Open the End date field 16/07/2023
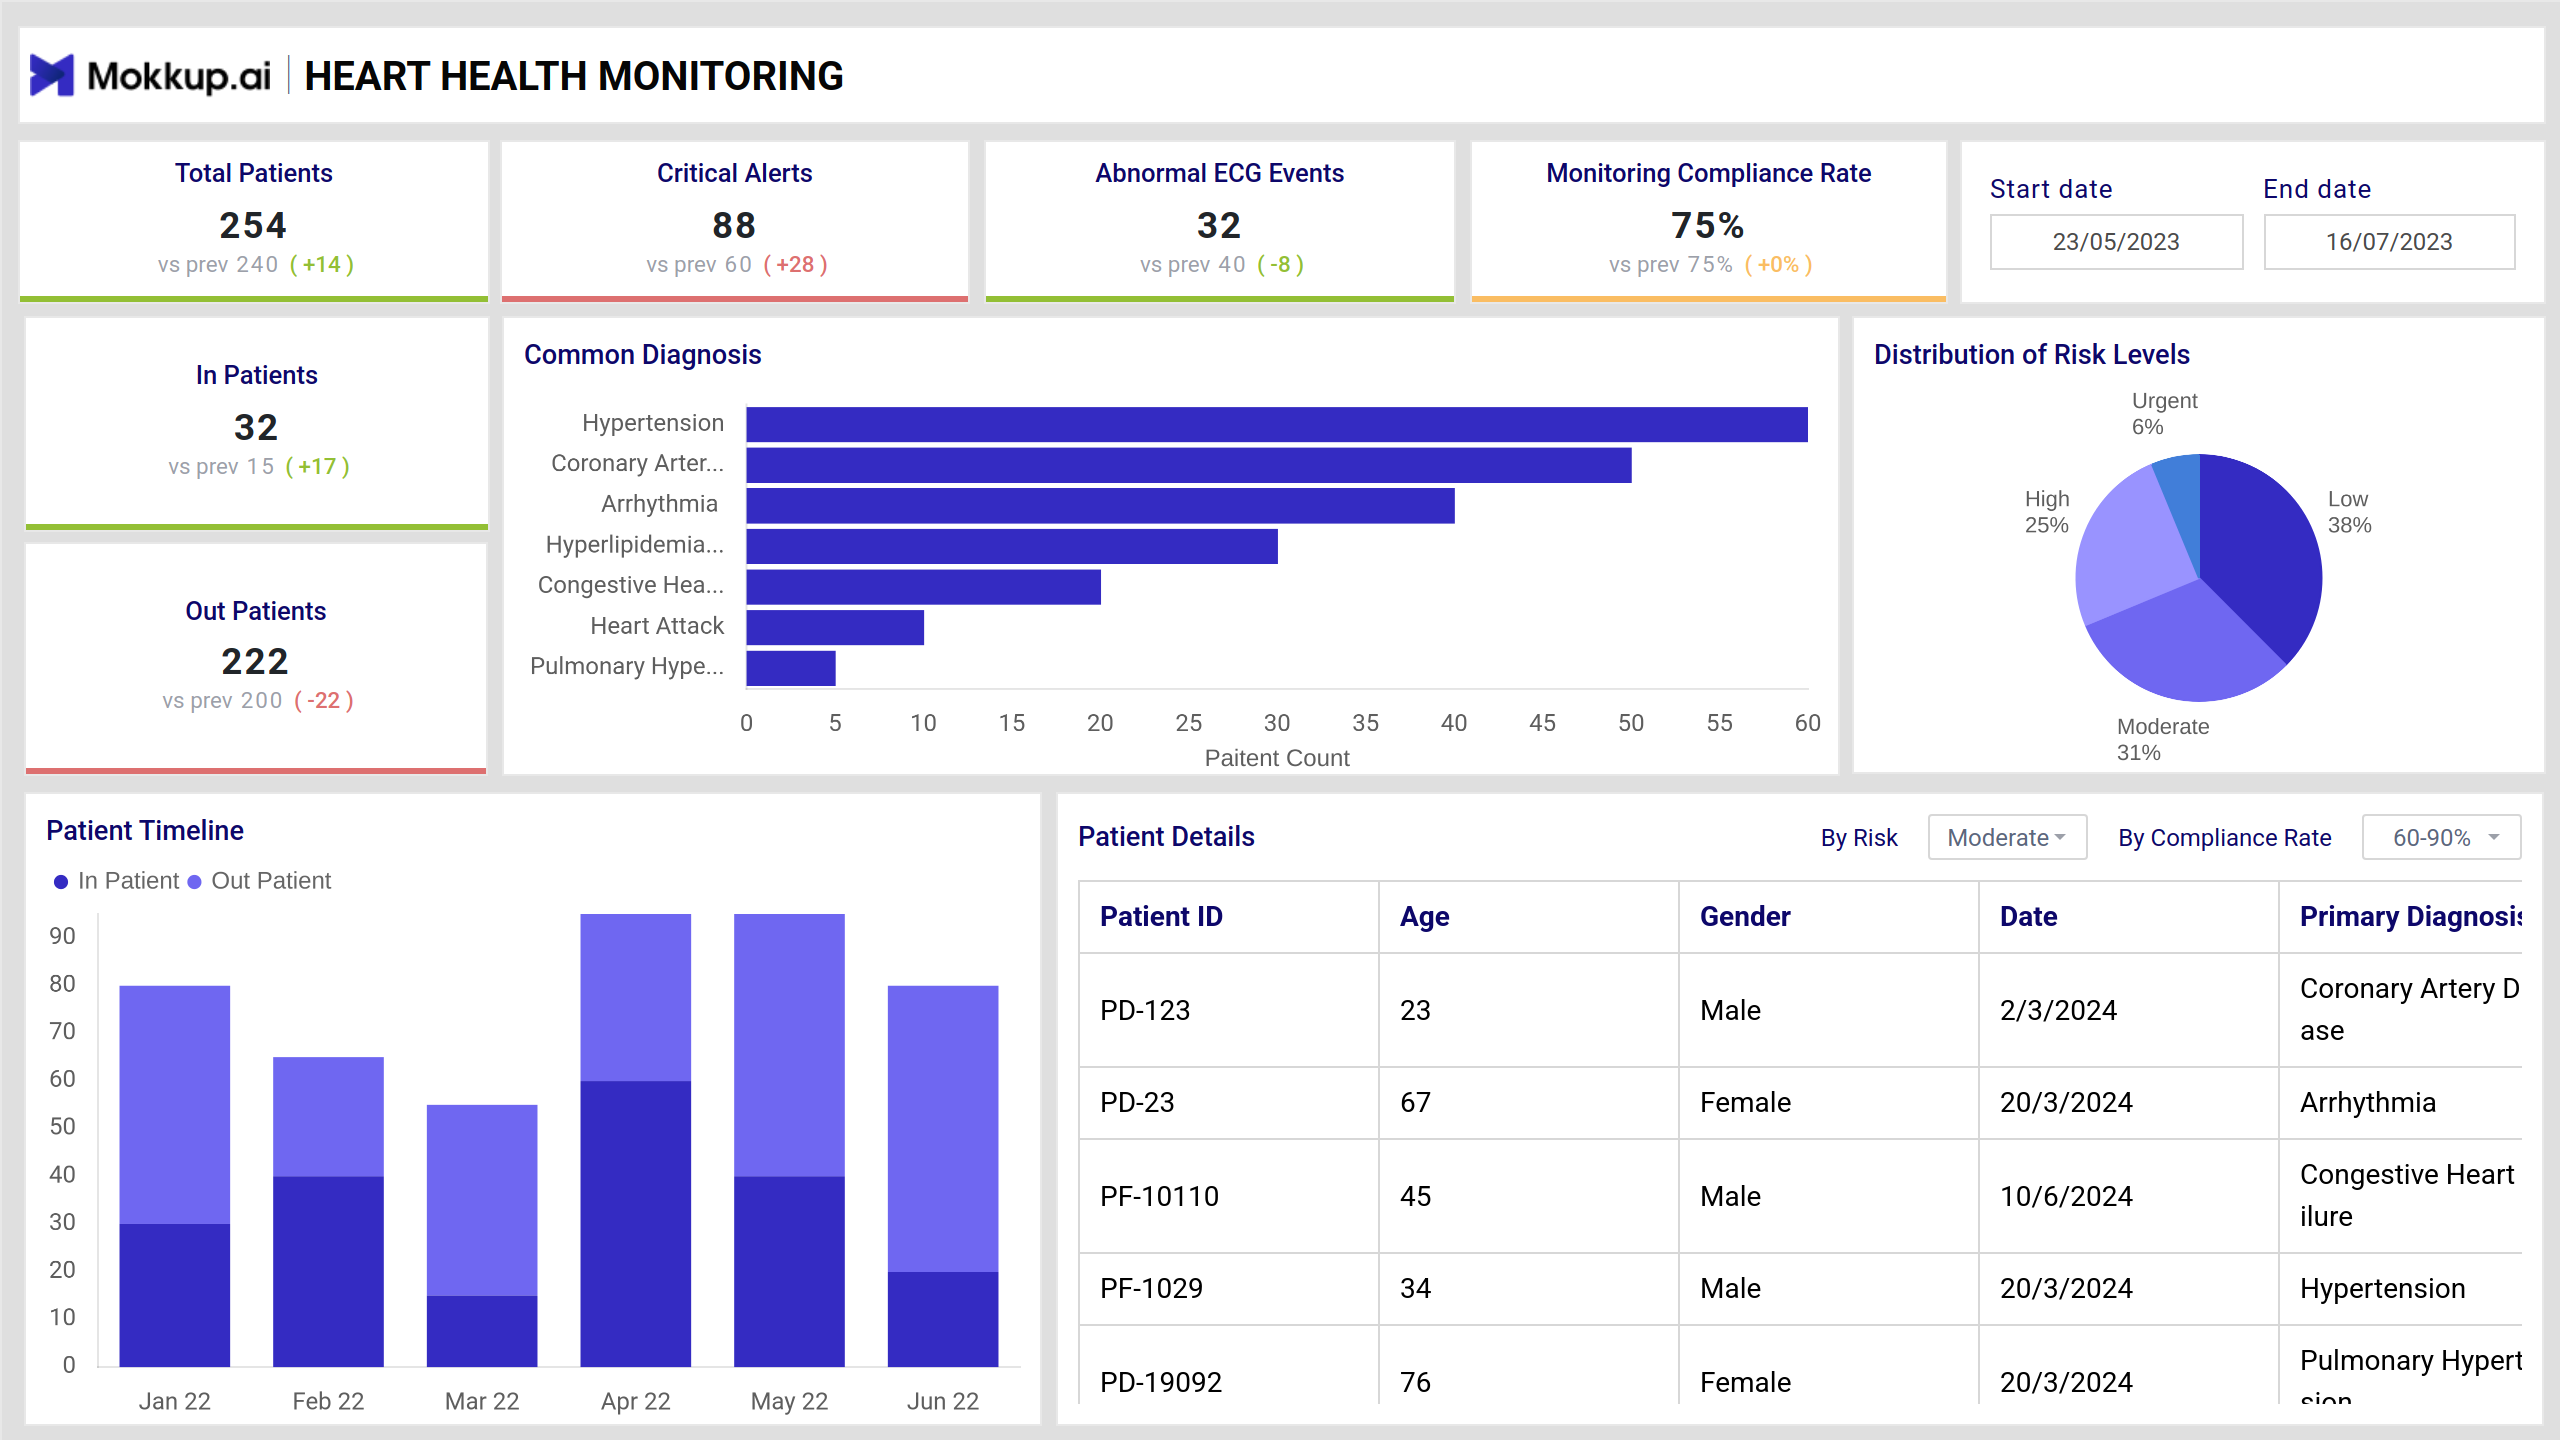 tap(2389, 242)
